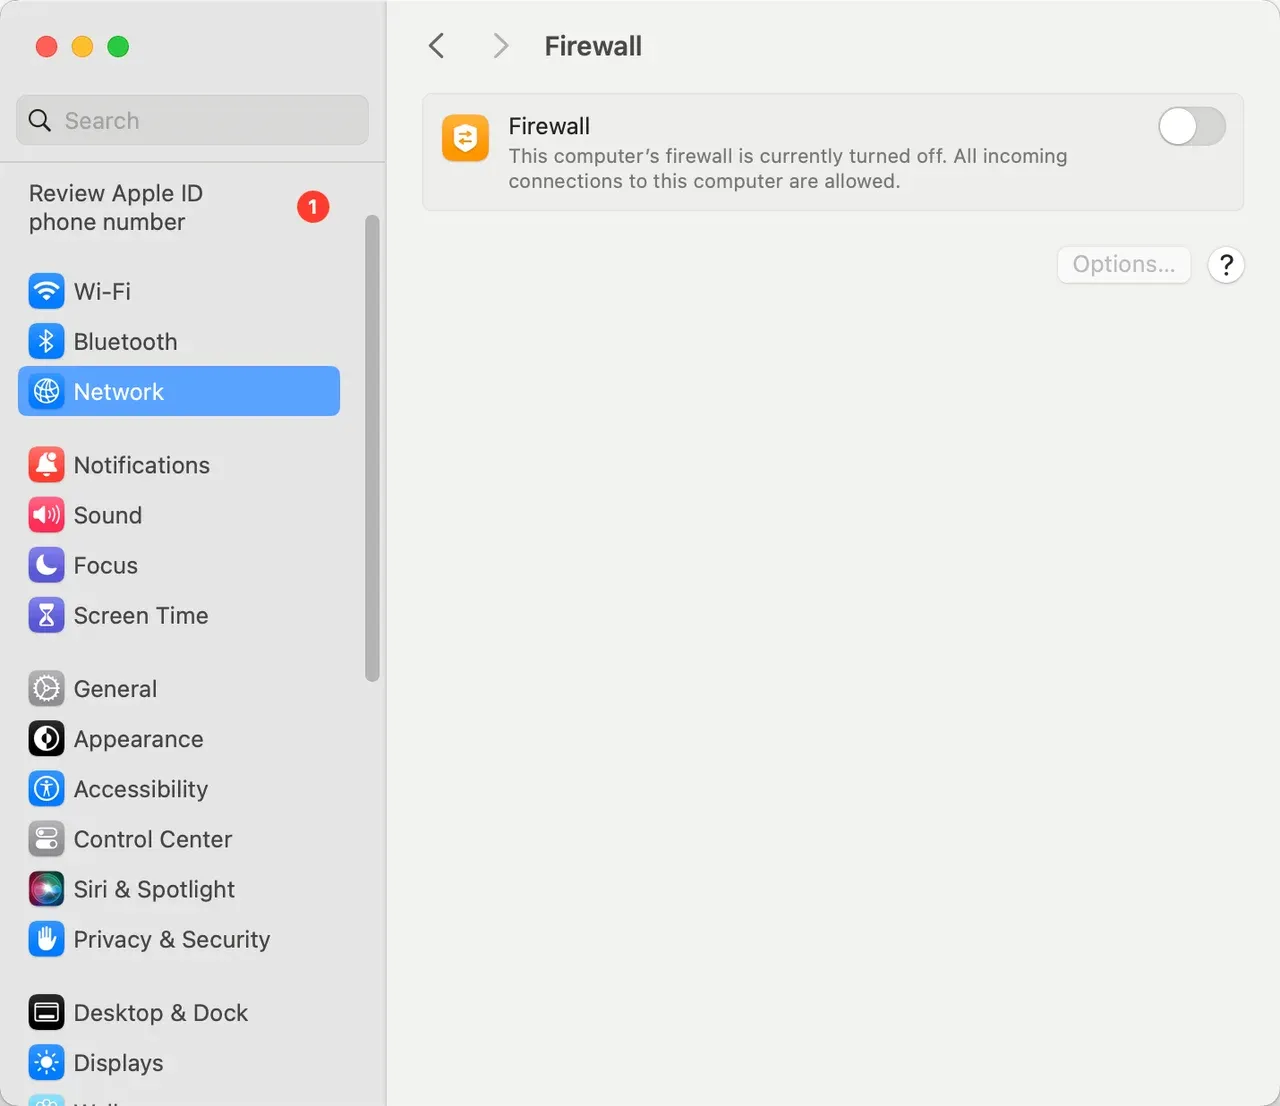Open Privacy & Security label
This screenshot has height=1106, width=1280.
(172, 939)
